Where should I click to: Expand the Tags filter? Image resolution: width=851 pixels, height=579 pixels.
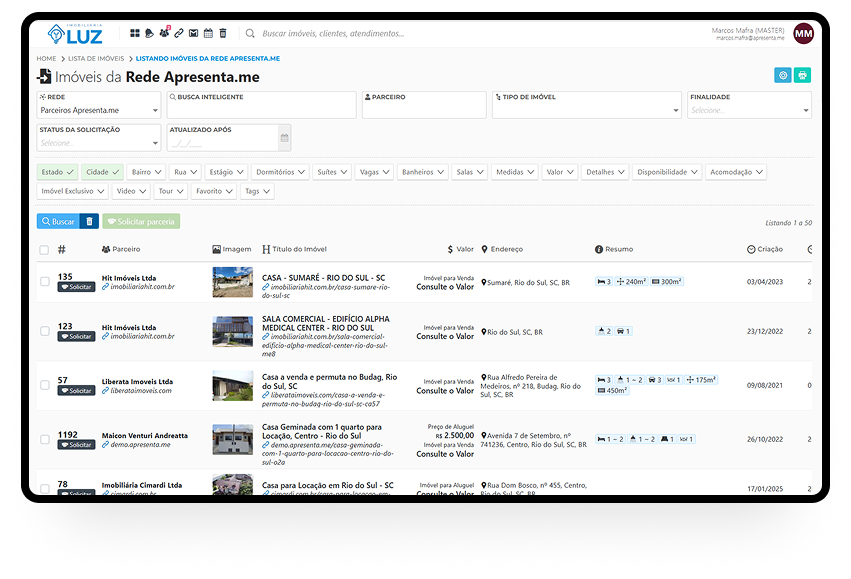tap(257, 191)
